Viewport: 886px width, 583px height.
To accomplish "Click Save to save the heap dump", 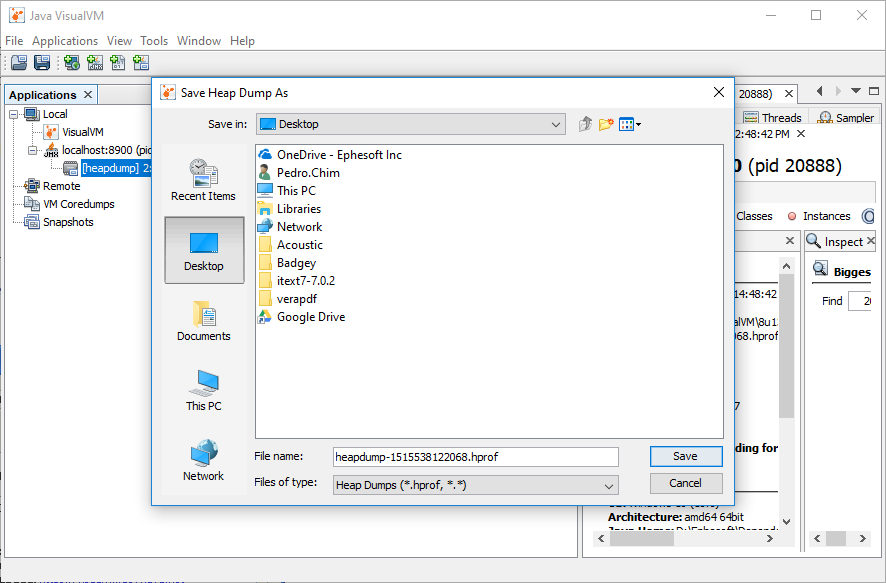I will pos(686,456).
